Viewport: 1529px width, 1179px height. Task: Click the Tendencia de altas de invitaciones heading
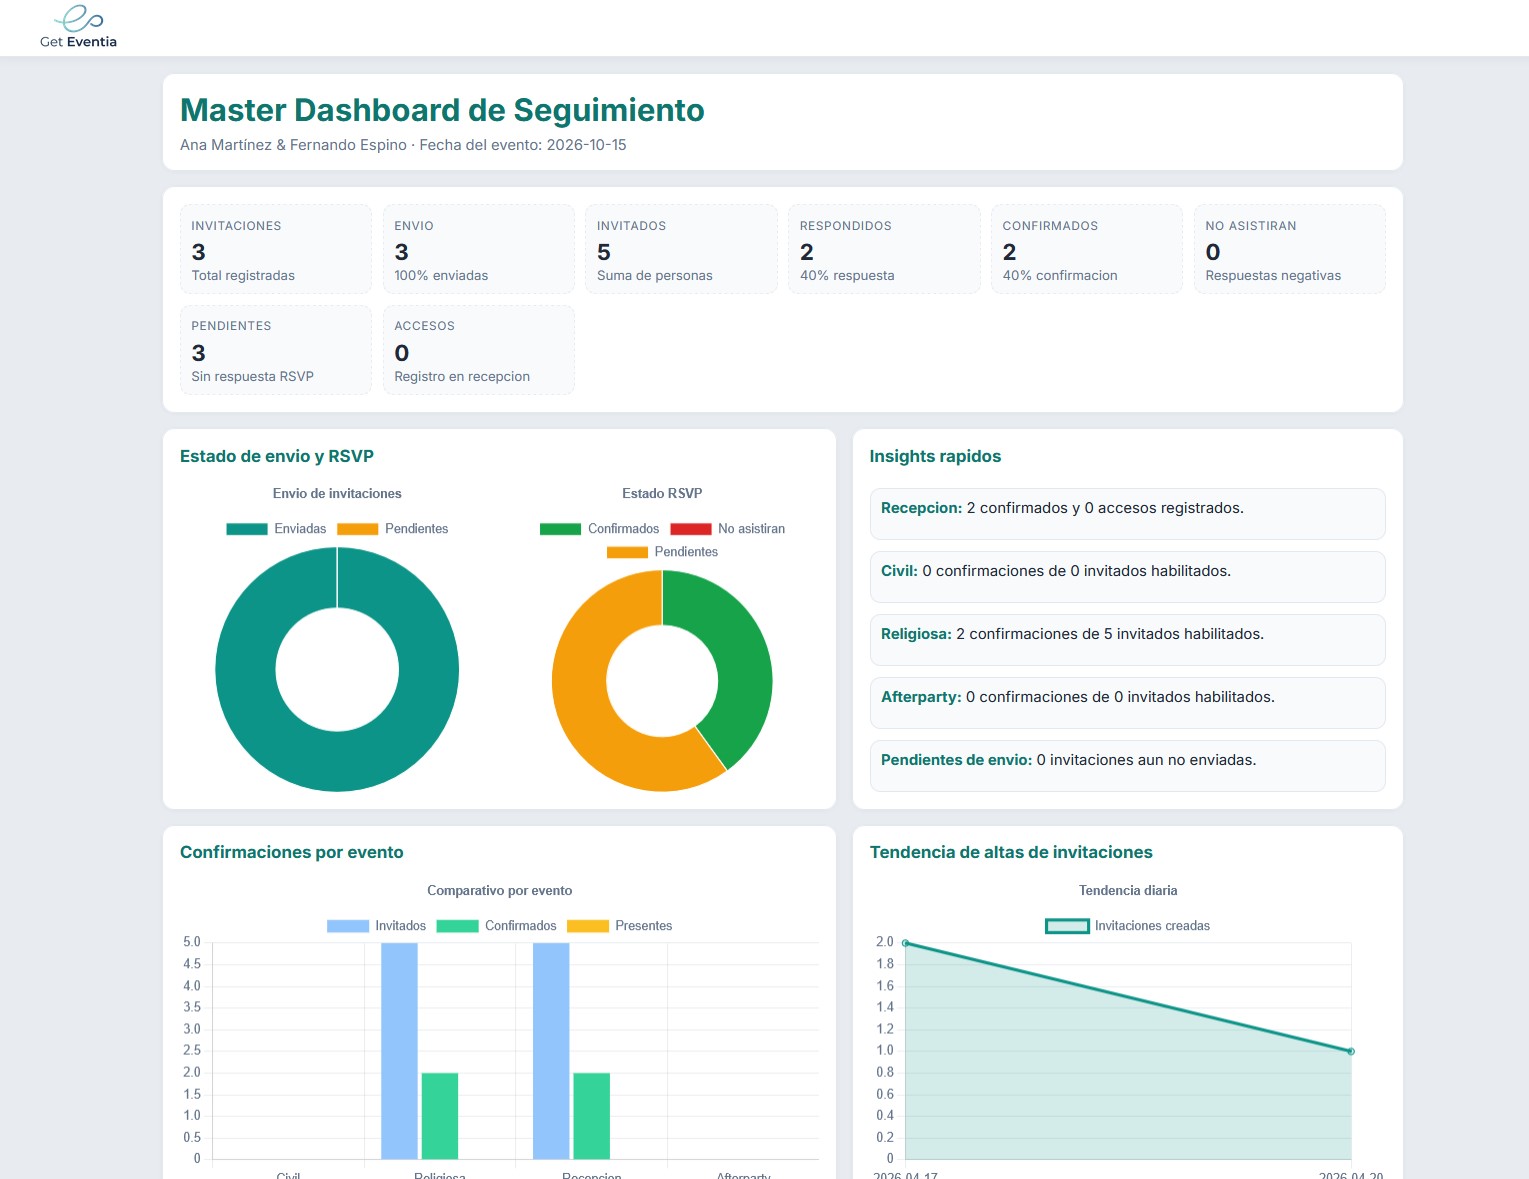1011,852
